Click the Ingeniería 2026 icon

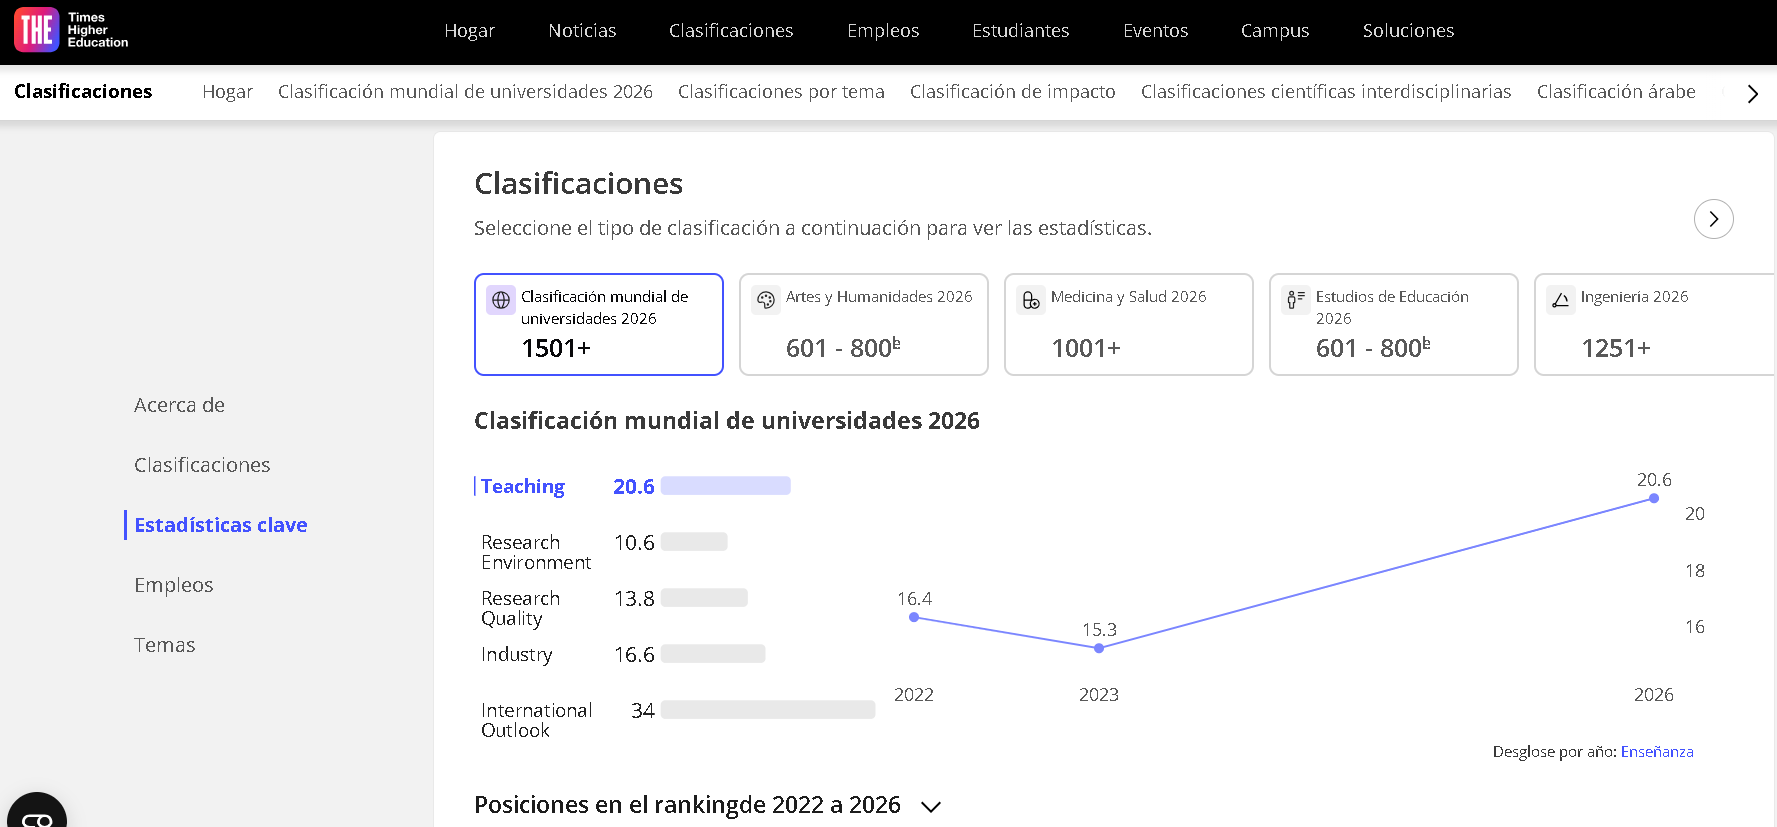click(x=1561, y=300)
